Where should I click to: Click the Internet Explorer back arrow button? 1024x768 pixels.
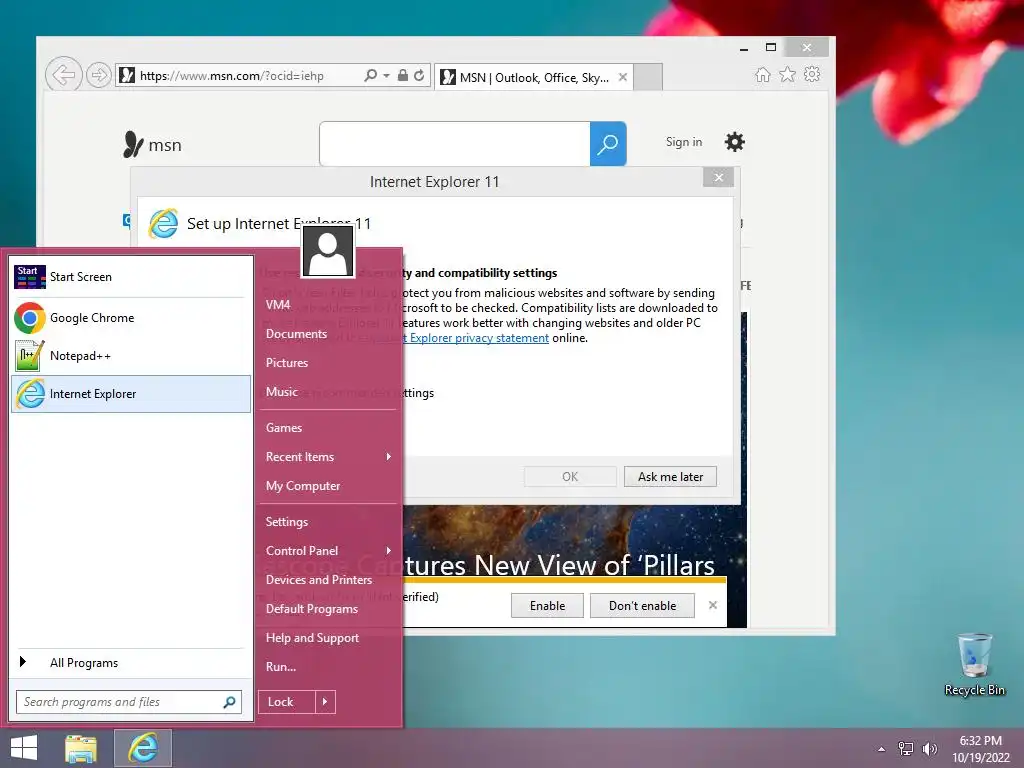click(x=63, y=75)
